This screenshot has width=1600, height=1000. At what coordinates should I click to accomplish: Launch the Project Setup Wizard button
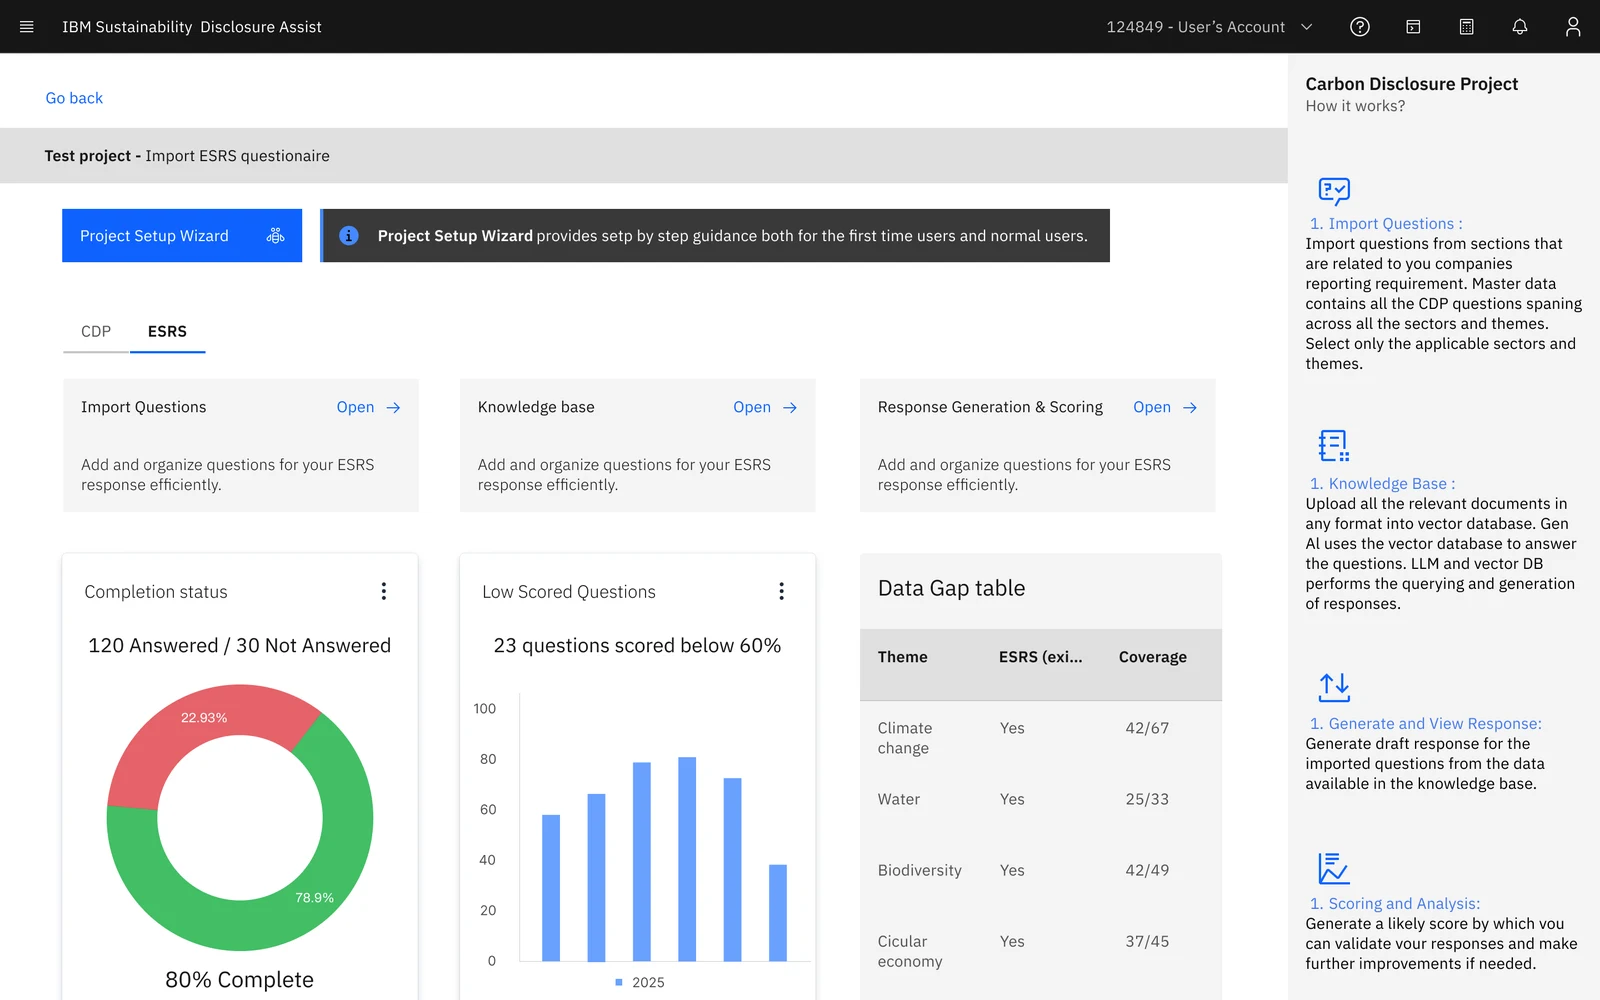[x=182, y=236]
